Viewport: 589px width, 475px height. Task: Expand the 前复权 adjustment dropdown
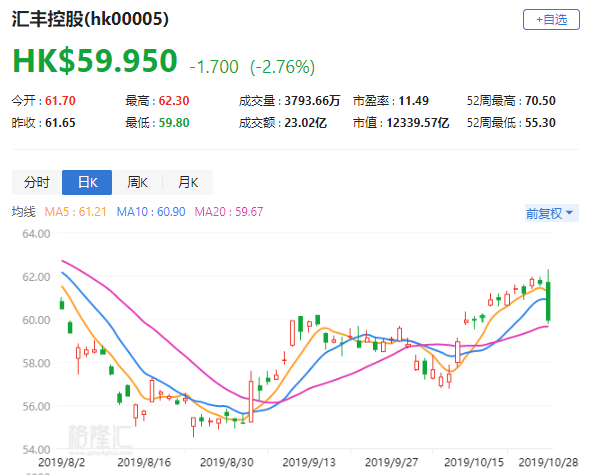[551, 213]
